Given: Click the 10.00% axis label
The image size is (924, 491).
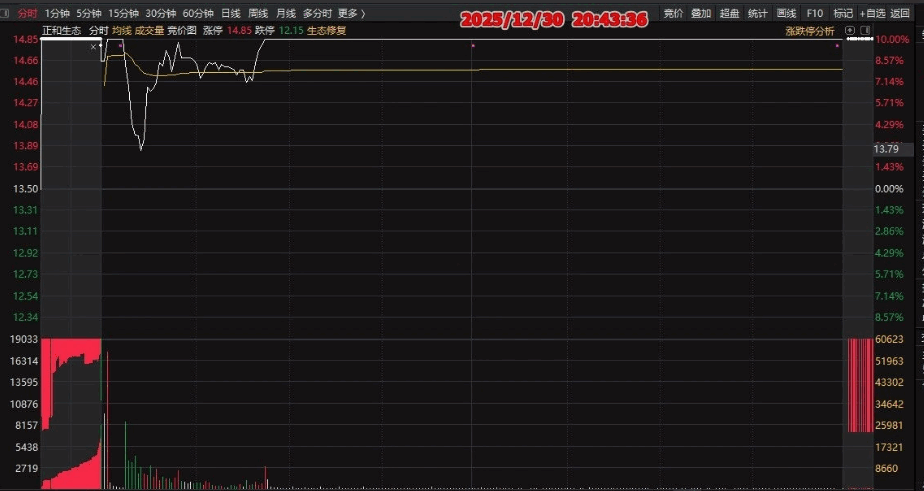Looking at the screenshot, I should [x=892, y=39].
